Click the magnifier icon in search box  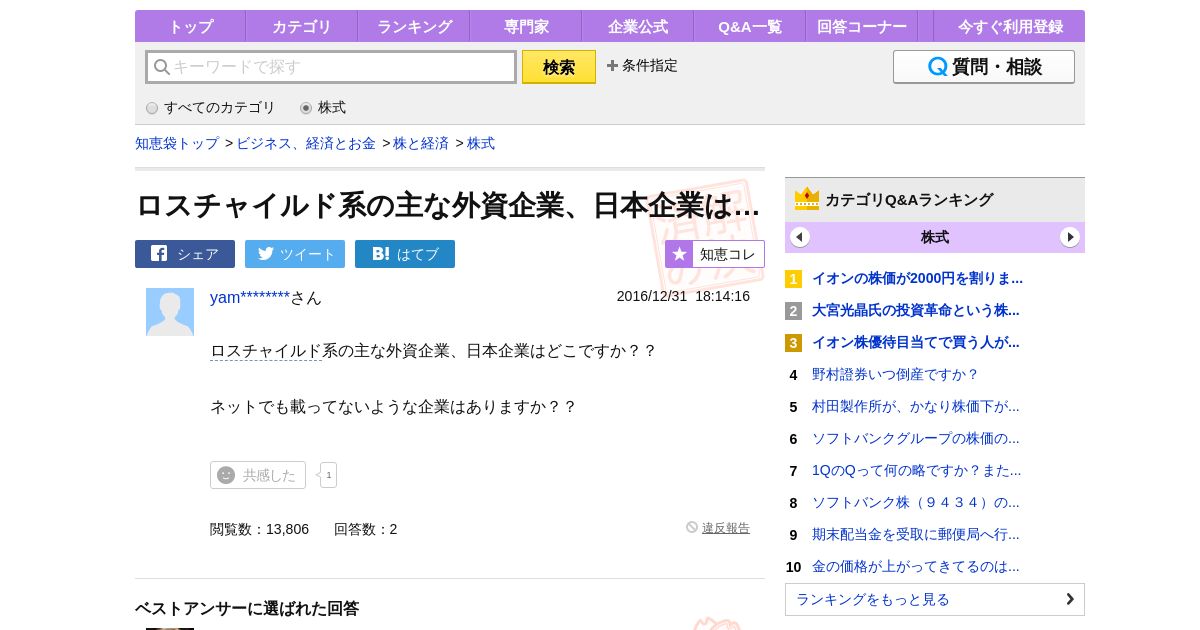click(x=161, y=67)
